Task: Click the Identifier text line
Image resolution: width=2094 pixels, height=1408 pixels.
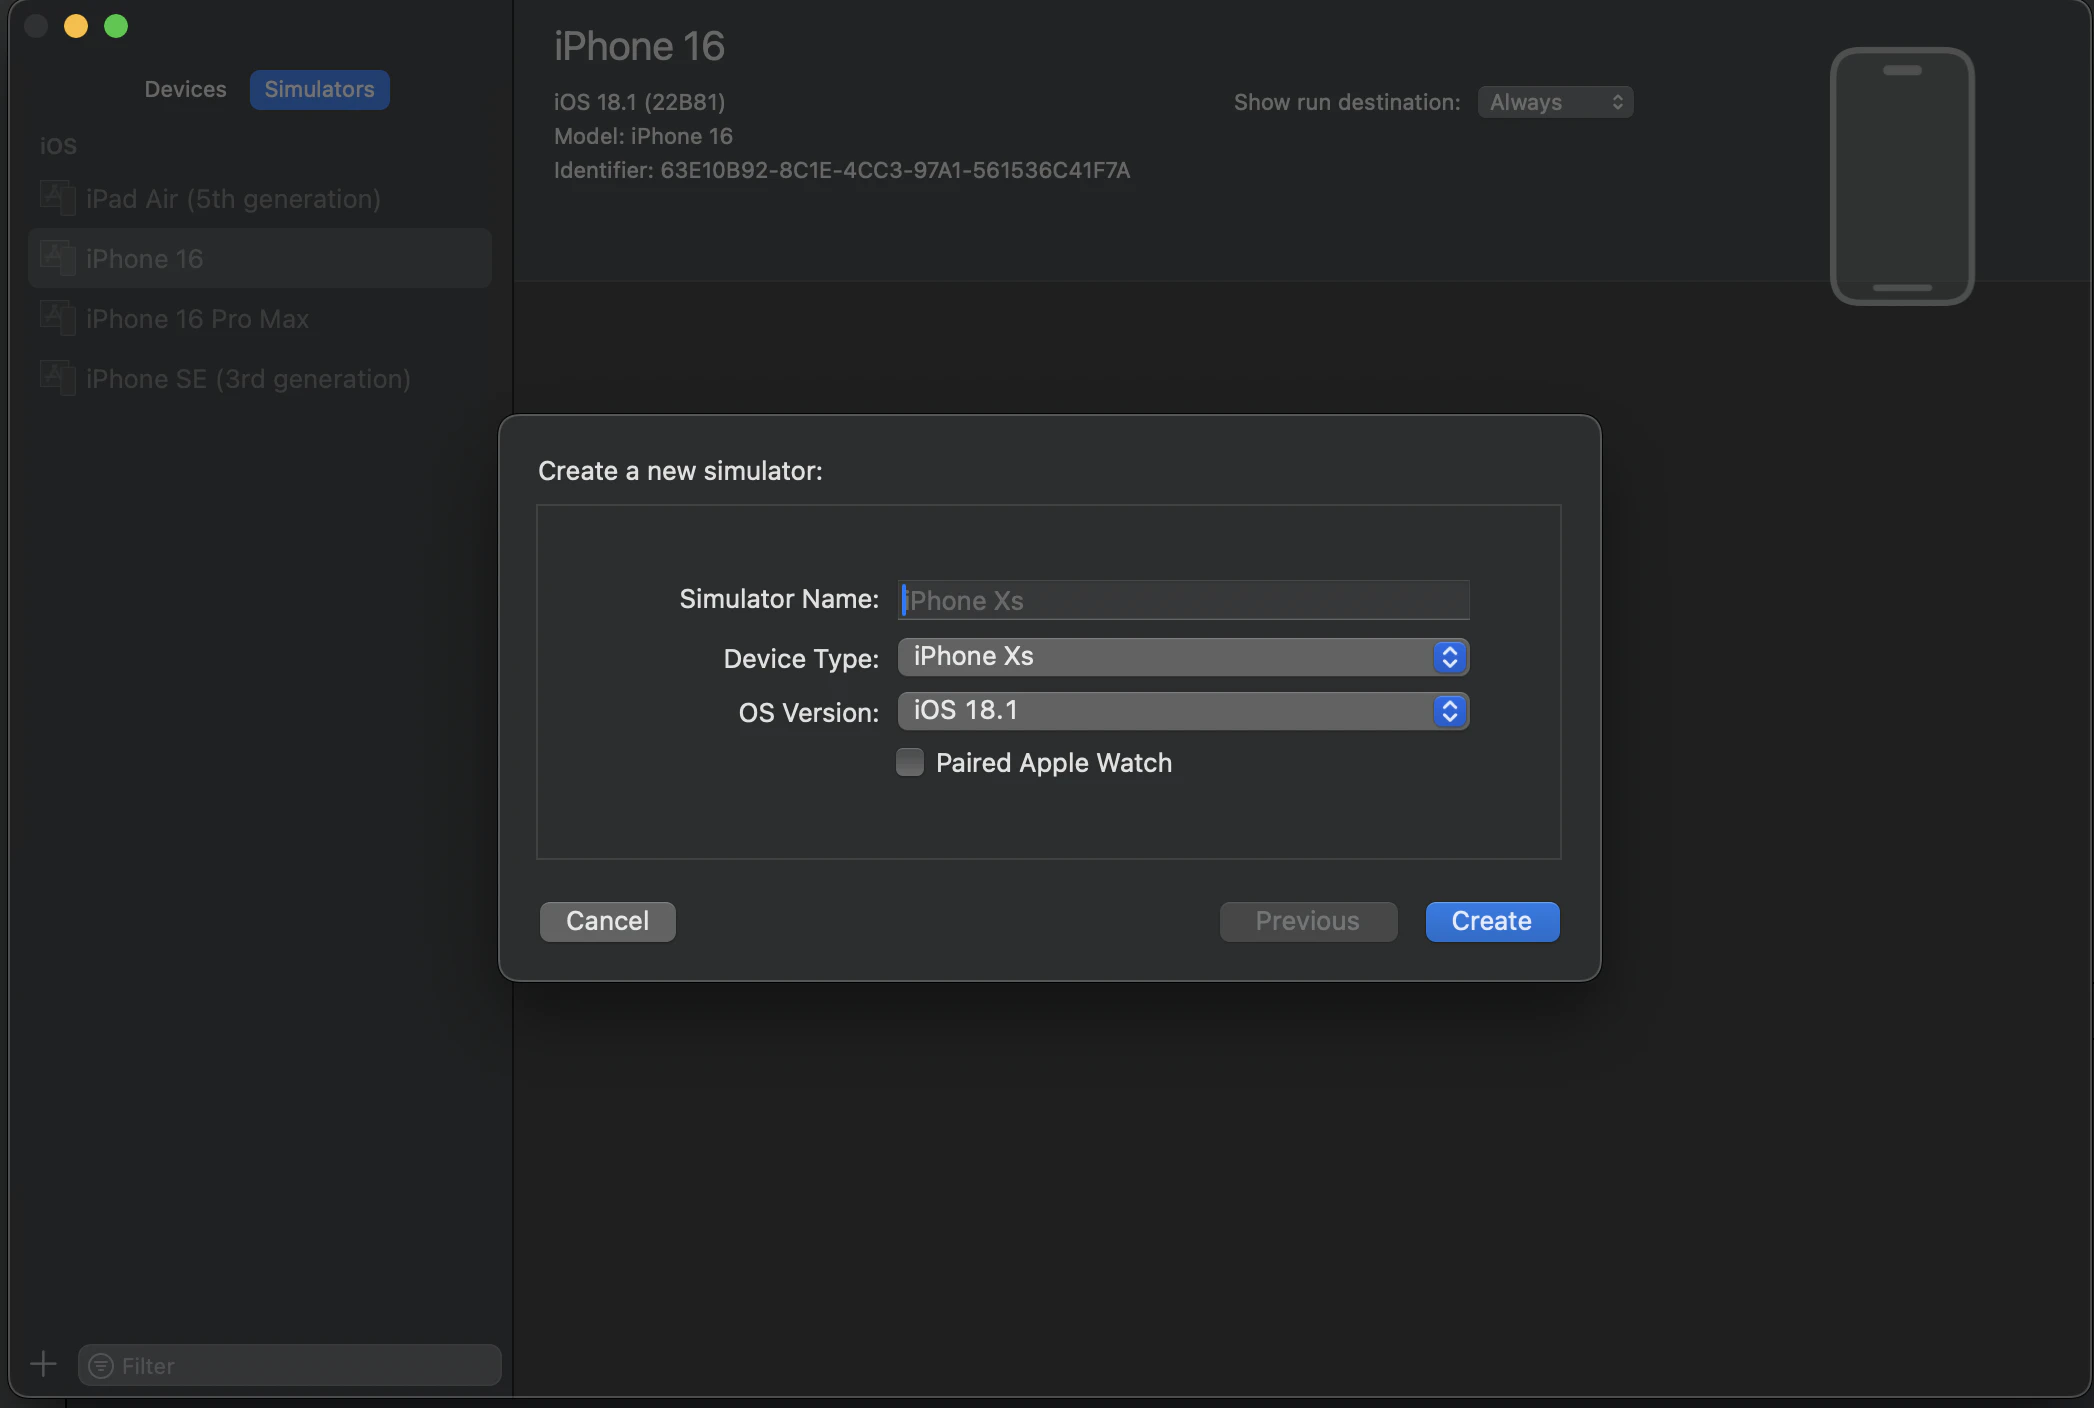Action: [842, 170]
